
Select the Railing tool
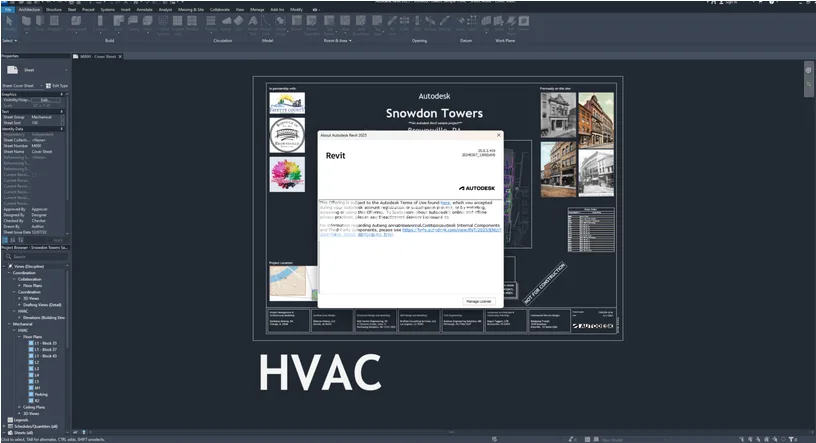point(211,22)
